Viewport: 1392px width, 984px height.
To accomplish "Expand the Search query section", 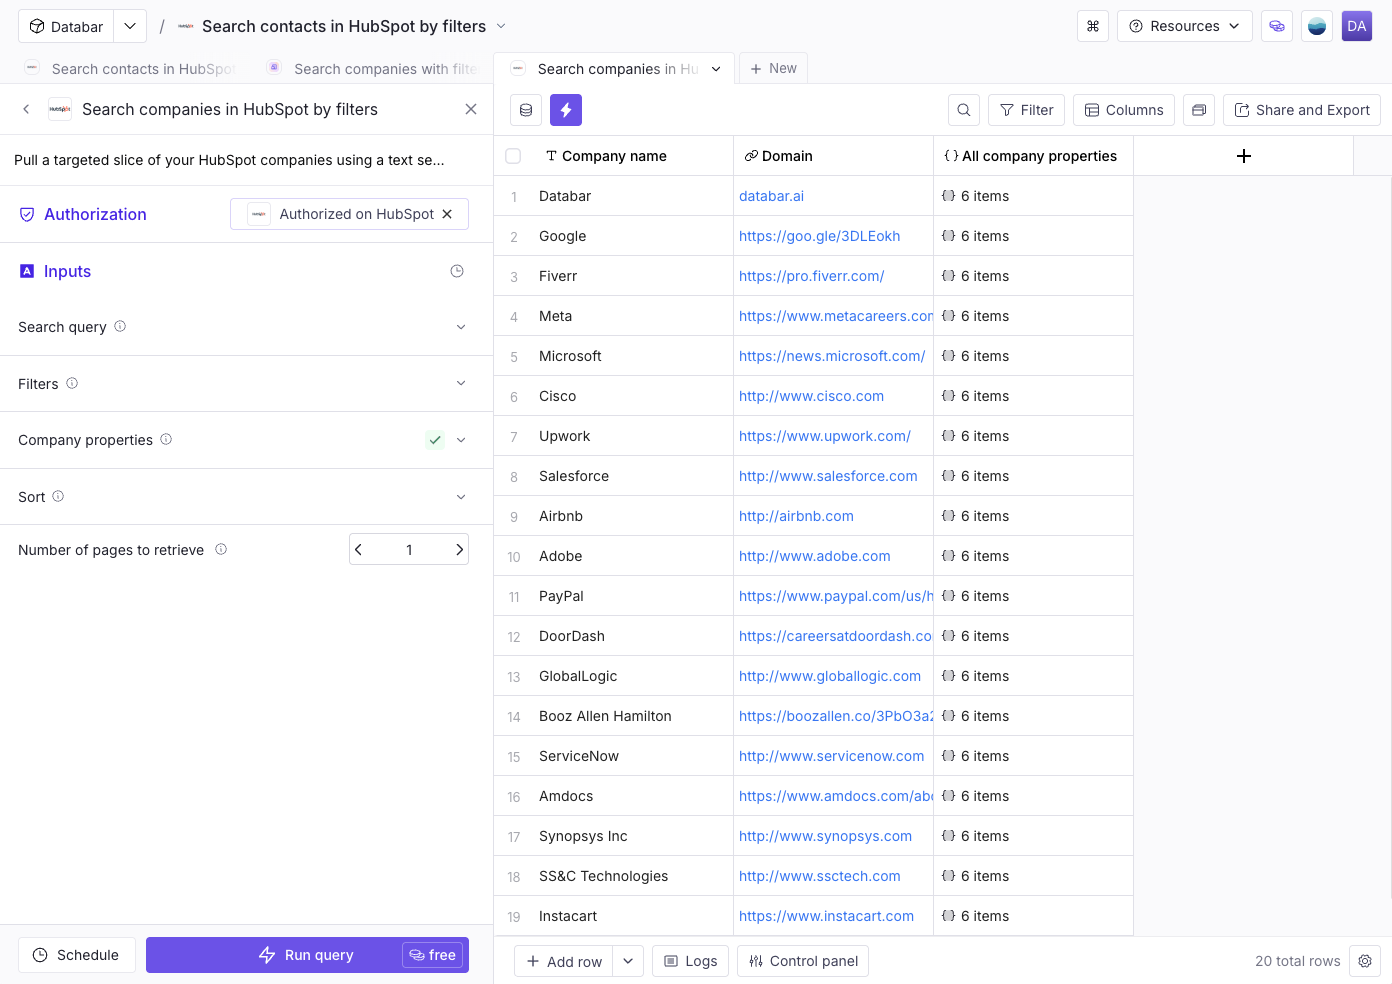I will (x=461, y=327).
